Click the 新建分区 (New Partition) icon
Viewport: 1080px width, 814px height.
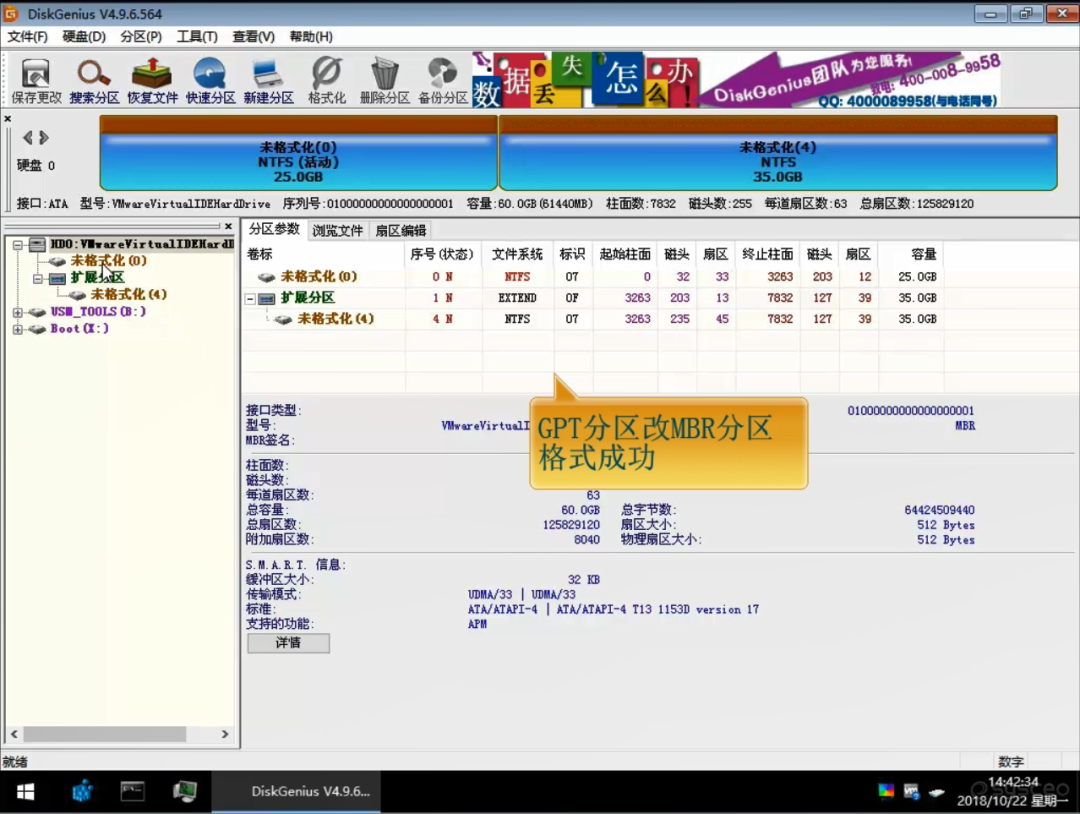coord(268,78)
